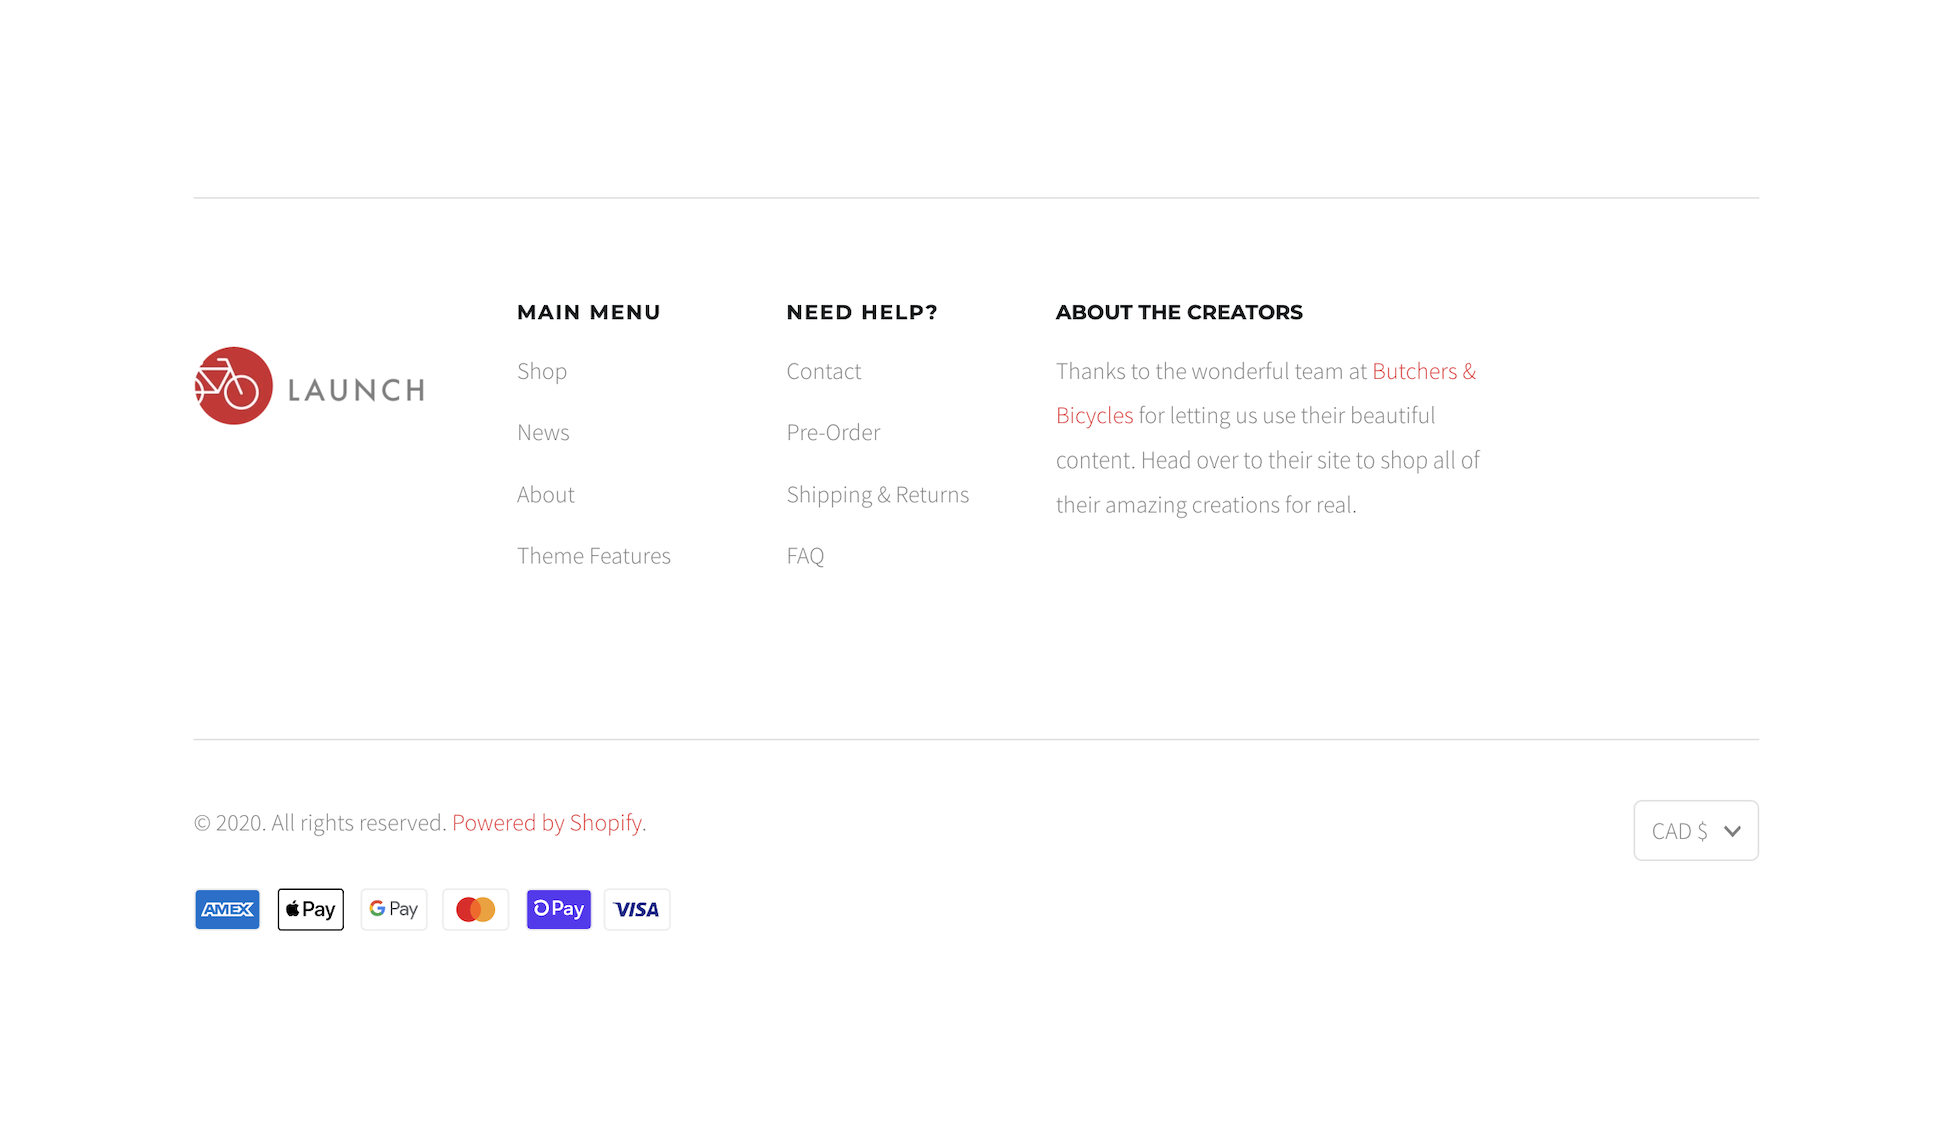1936x1122 pixels.
Task: Select News in the Main Menu
Action: (543, 432)
